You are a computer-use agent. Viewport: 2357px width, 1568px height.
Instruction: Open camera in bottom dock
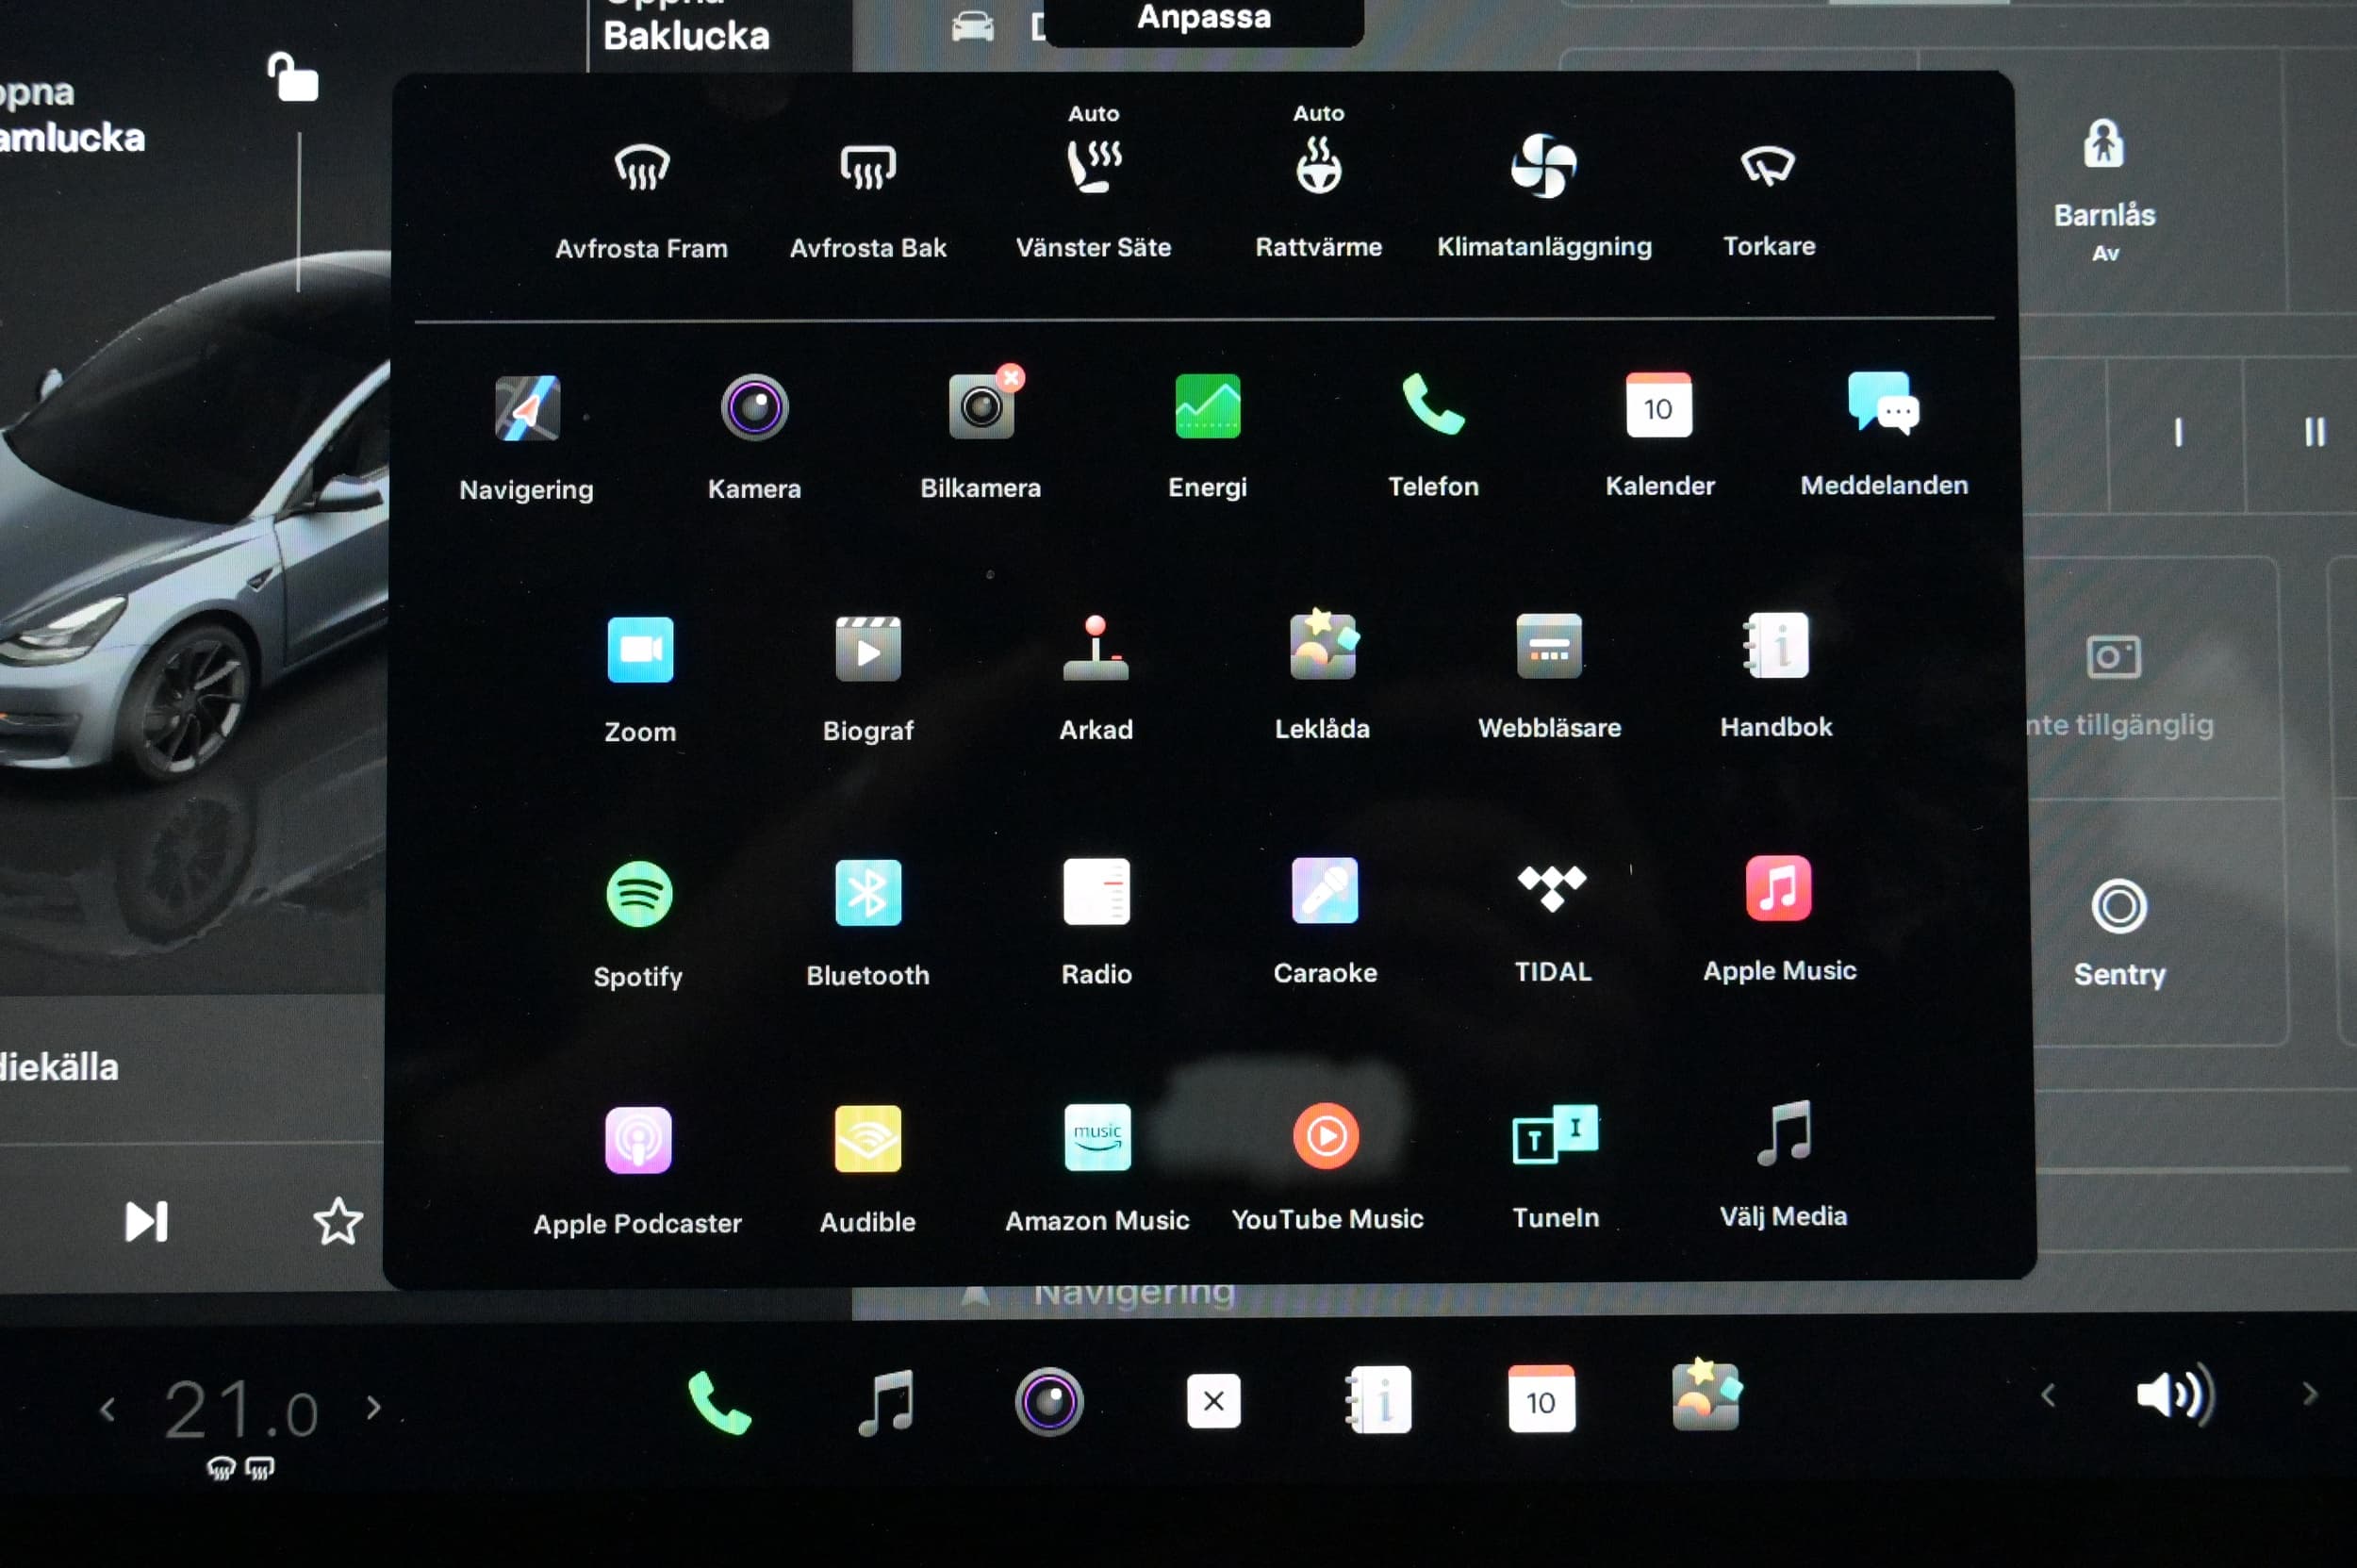[1049, 1402]
